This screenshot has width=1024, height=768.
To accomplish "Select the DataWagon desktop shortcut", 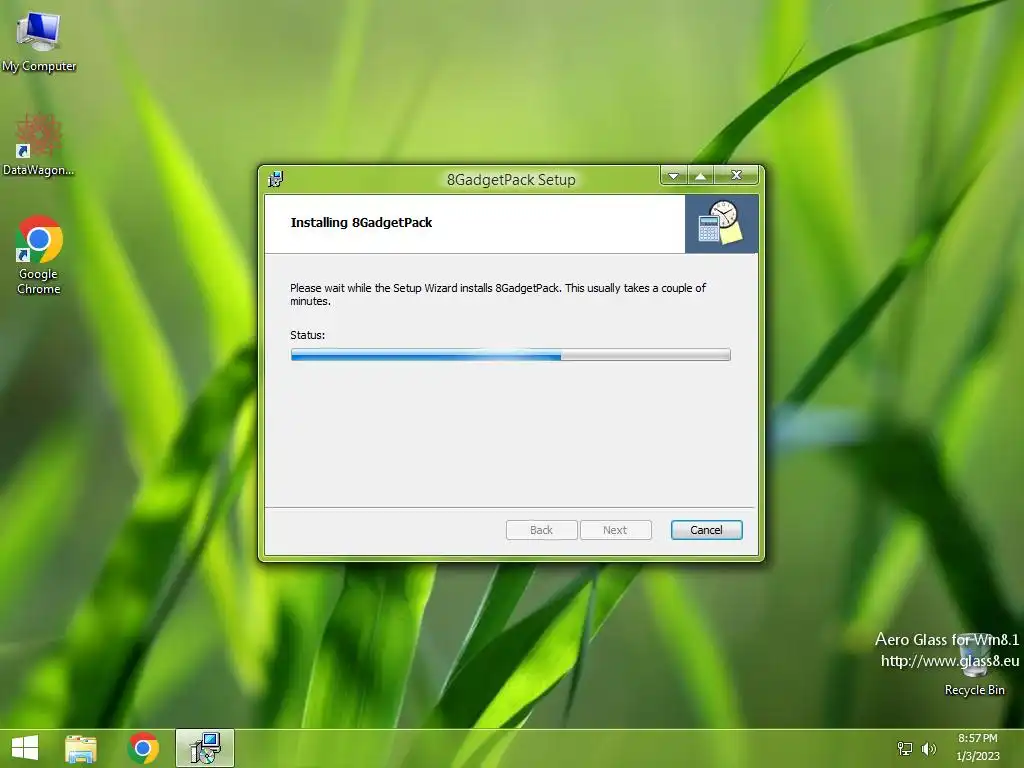I will point(39,145).
